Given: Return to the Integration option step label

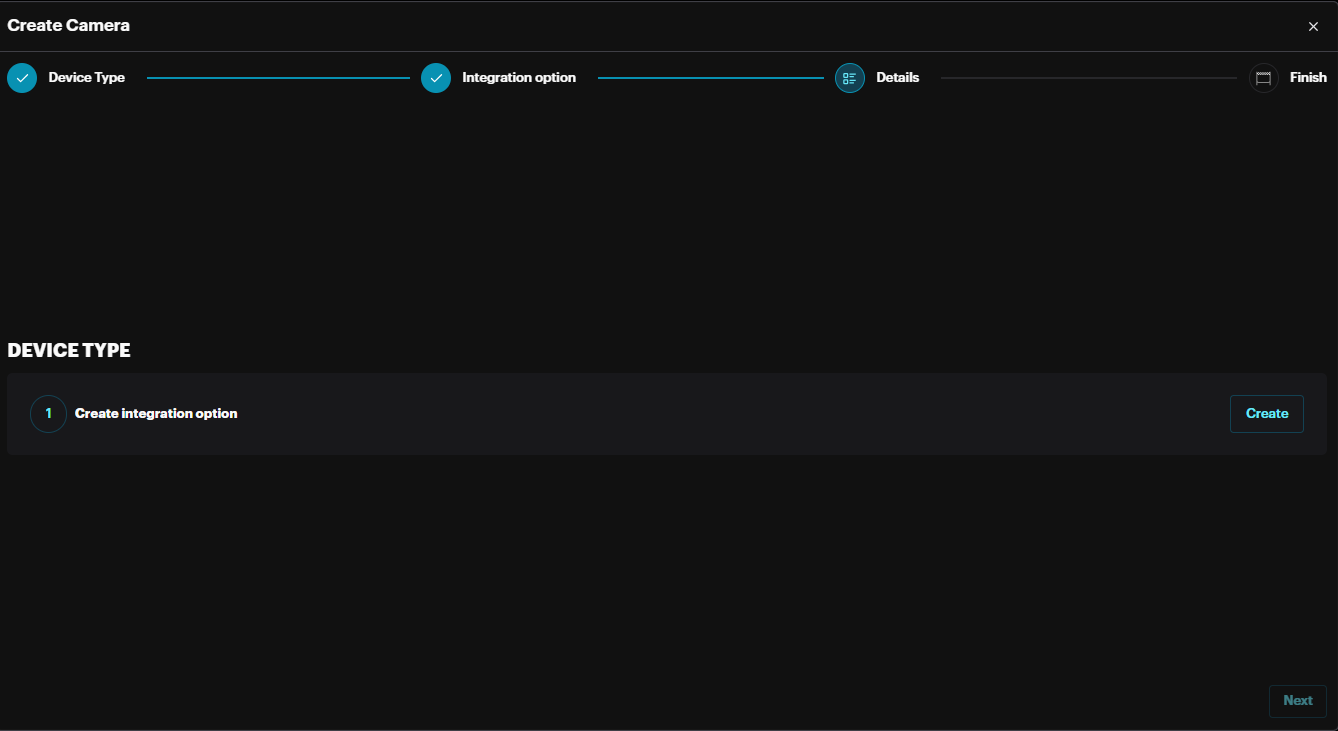Looking at the screenshot, I should point(519,78).
